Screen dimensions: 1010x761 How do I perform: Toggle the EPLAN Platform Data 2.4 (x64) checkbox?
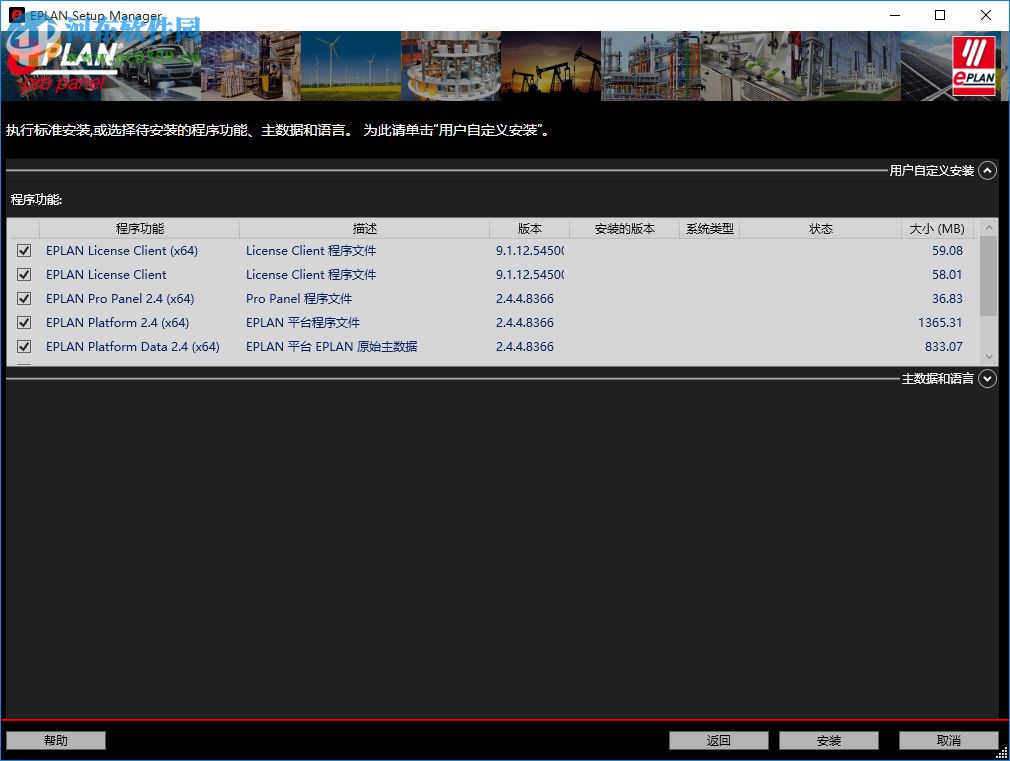pos(23,347)
